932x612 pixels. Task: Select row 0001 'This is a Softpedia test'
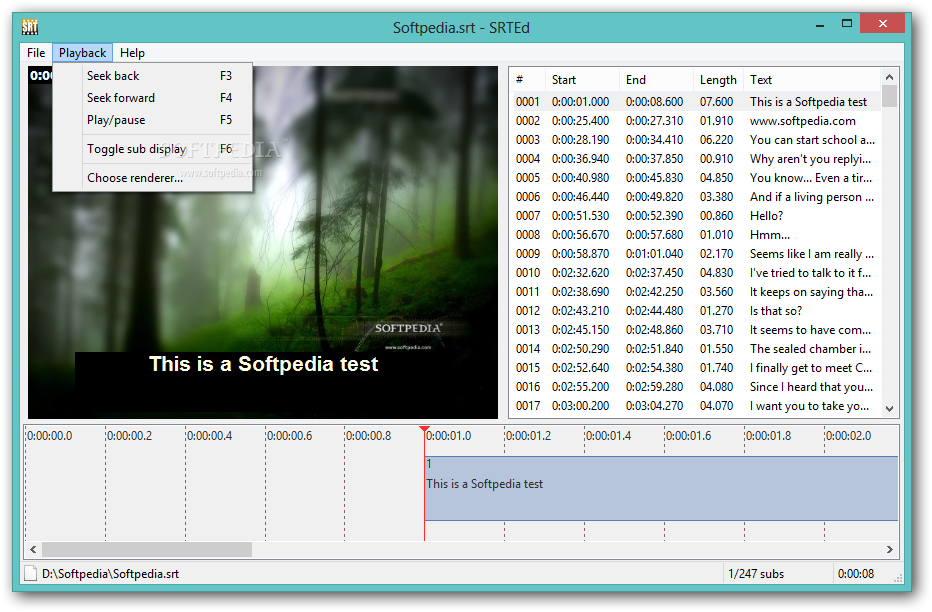coord(697,102)
